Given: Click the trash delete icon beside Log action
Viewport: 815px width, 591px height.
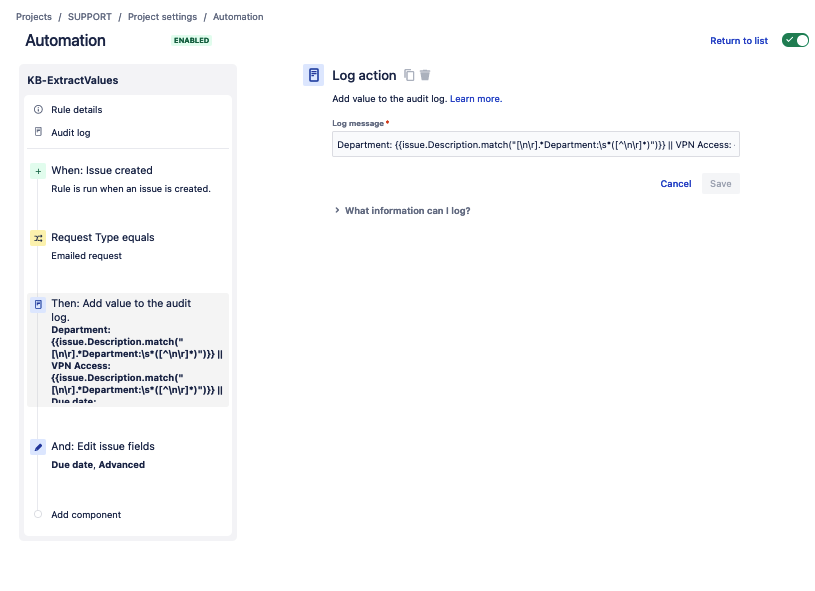Looking at the screenshot, I should pos(425,75).
